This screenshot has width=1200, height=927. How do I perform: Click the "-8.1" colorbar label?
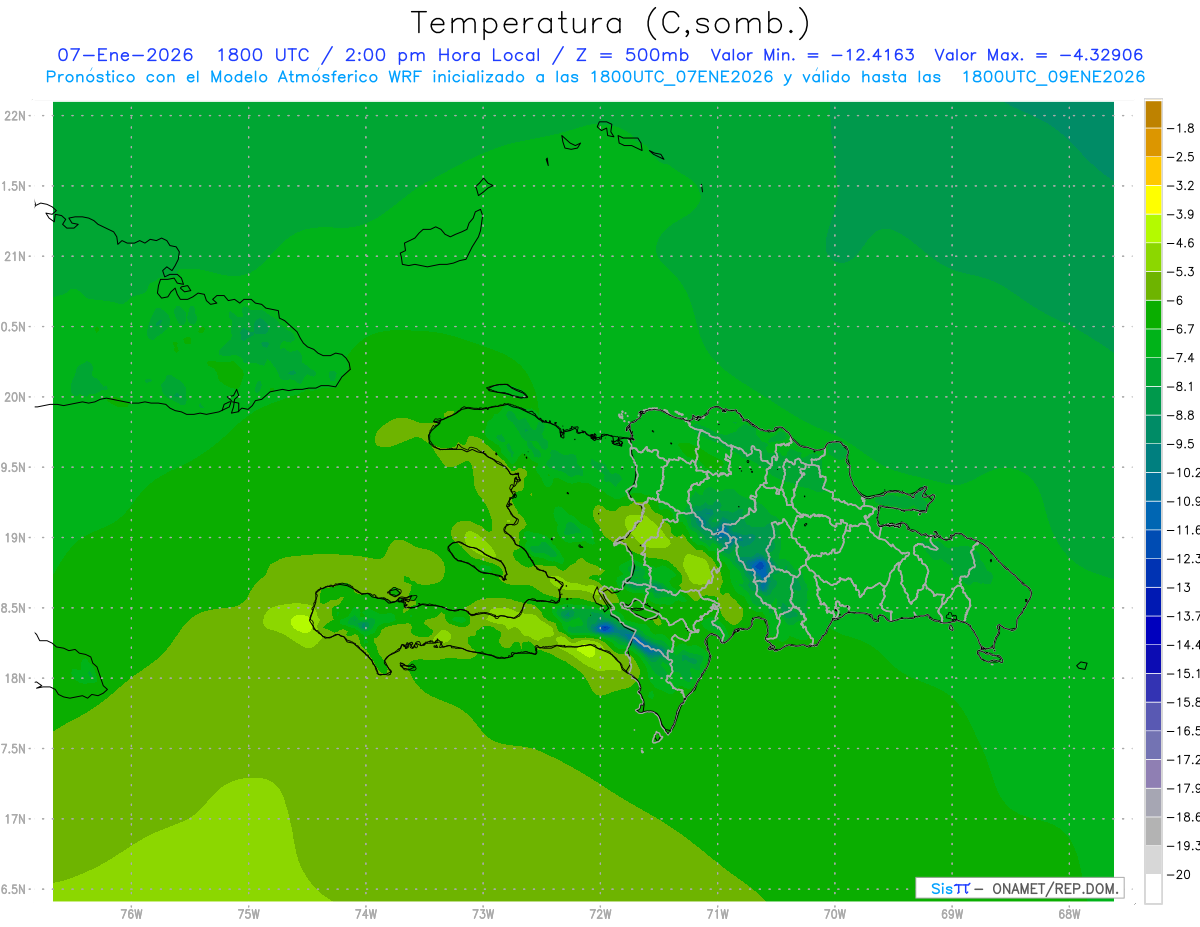click(x=1181, y=386)
